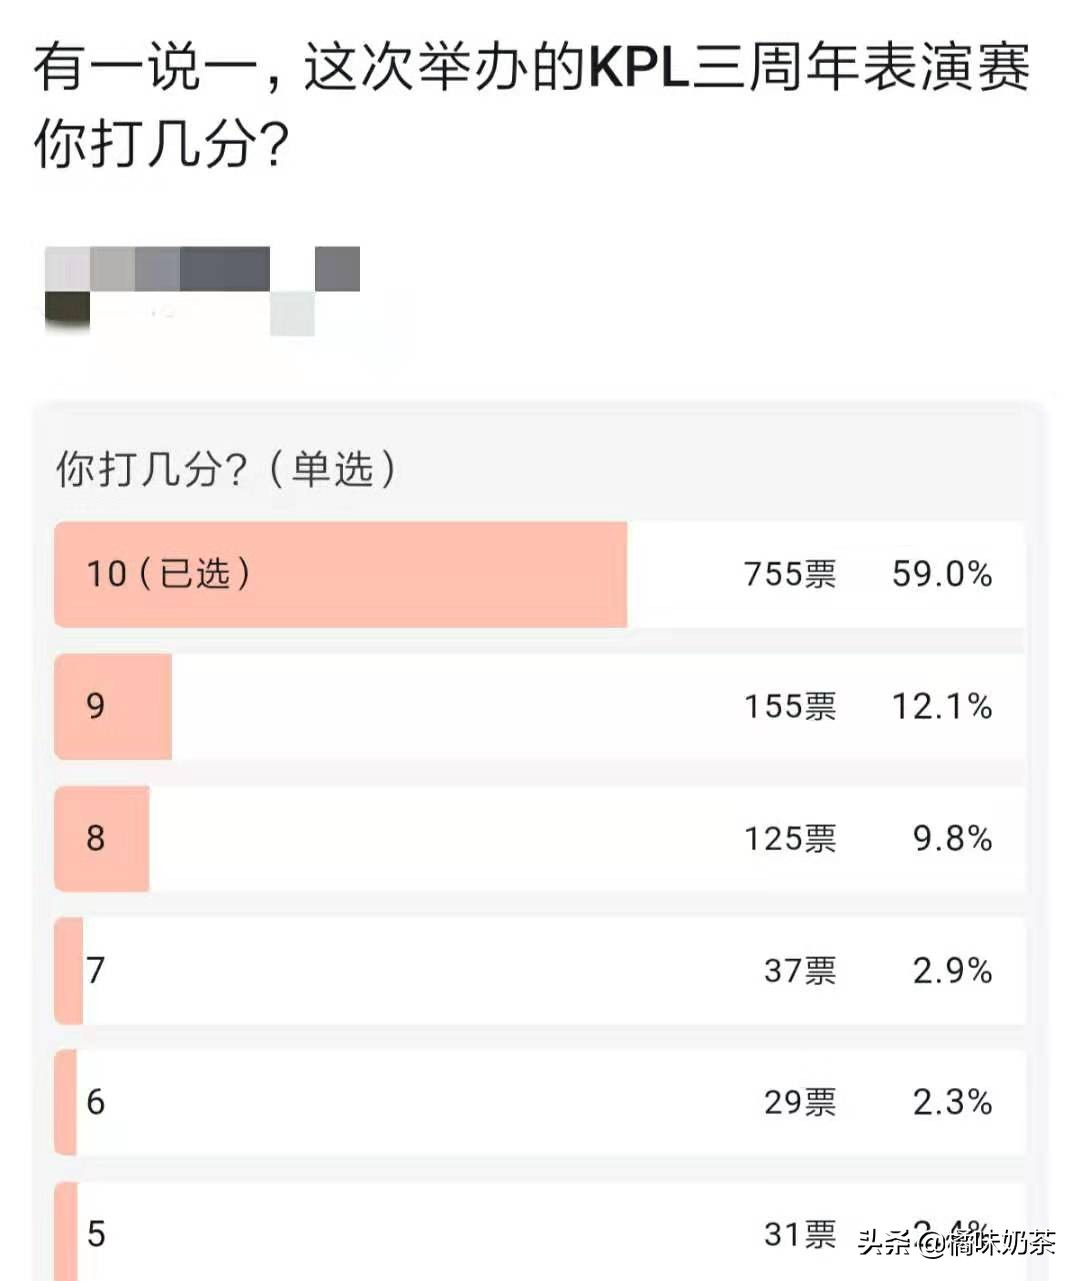Select the poll option 8
Image resolution: width=1080 pixels, height=1281 pixels.
coord(540,838)
